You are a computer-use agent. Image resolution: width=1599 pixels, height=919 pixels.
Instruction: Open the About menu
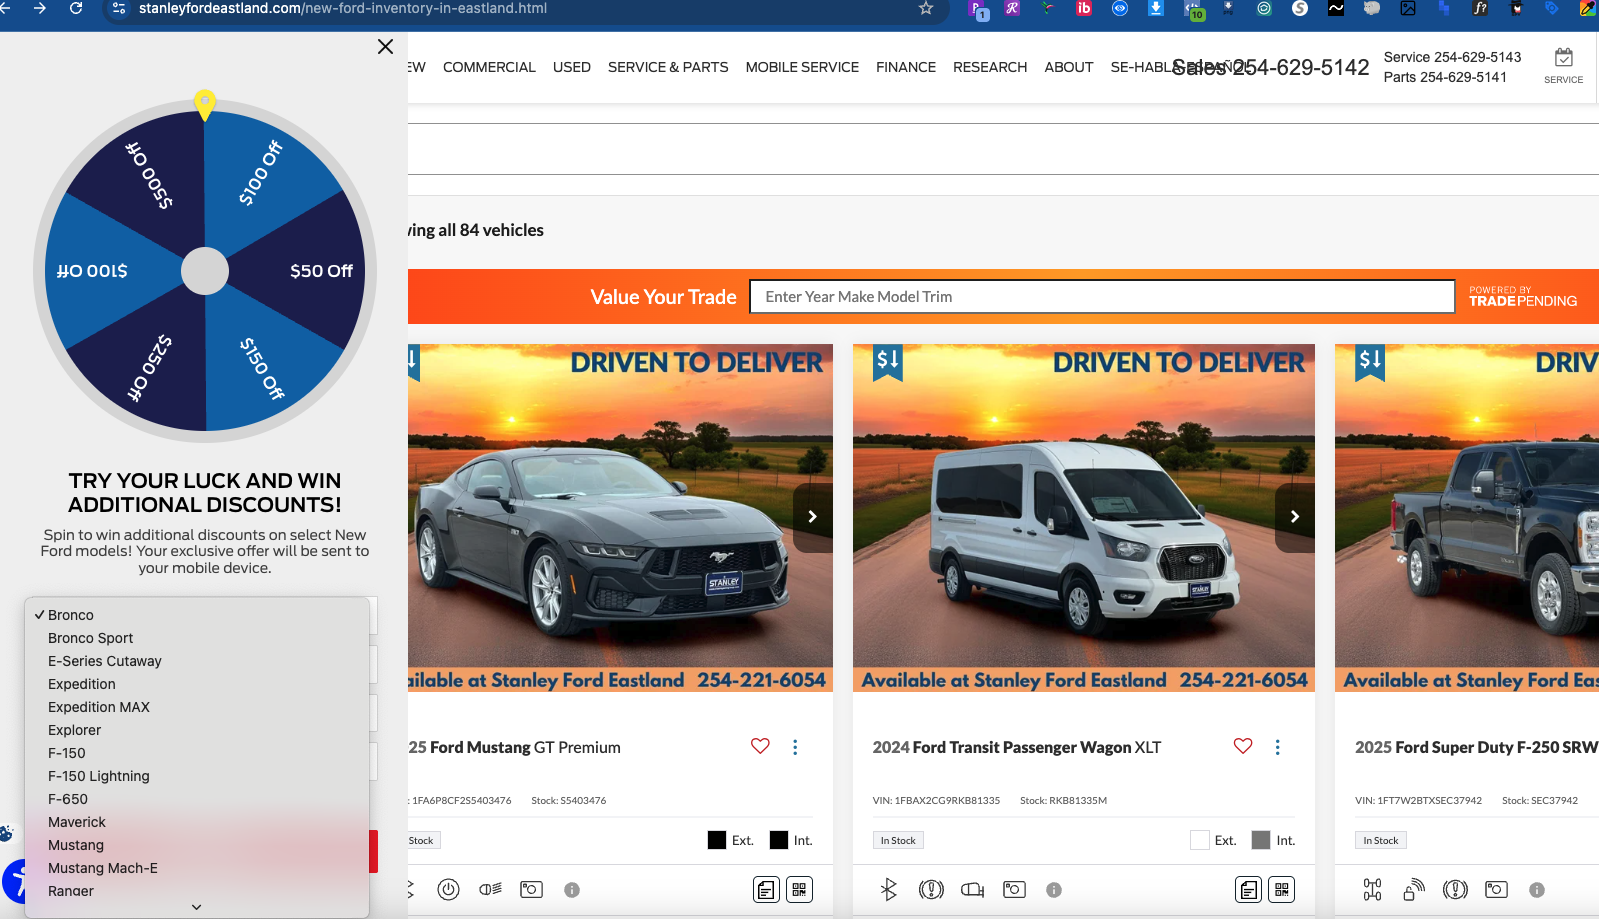[1069, 67]
